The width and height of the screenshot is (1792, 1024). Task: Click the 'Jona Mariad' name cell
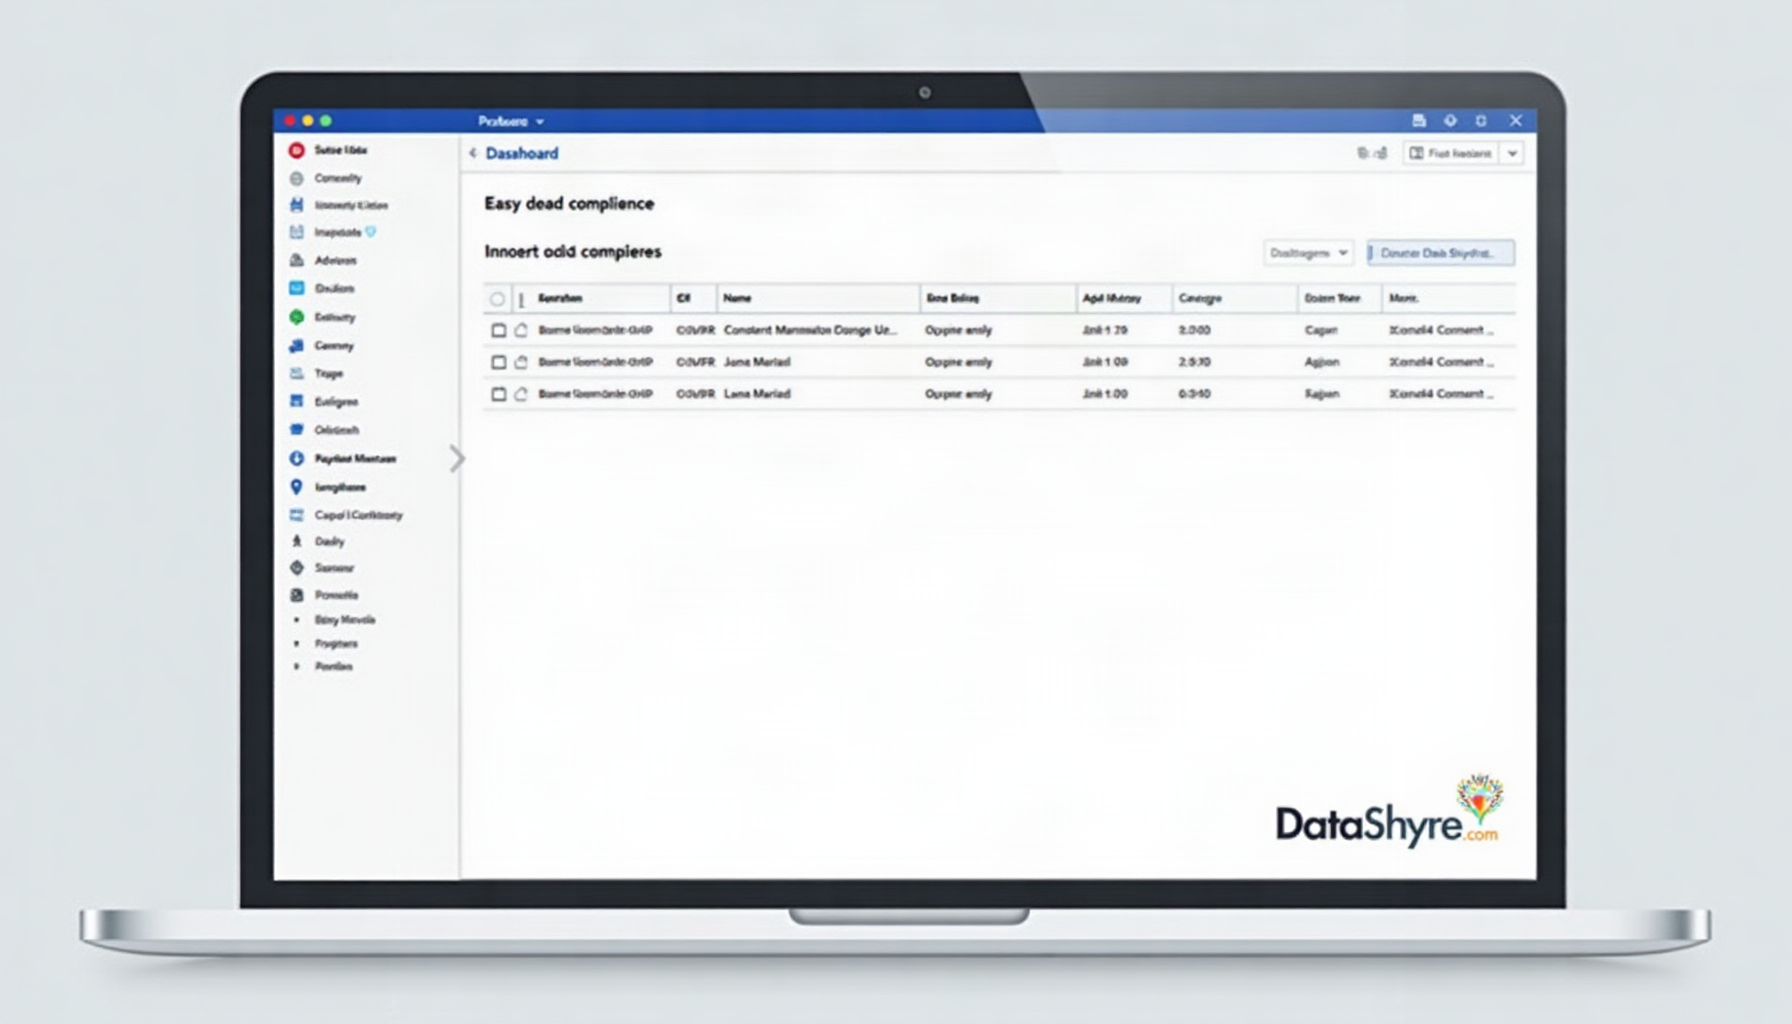(x=757, y=362)
